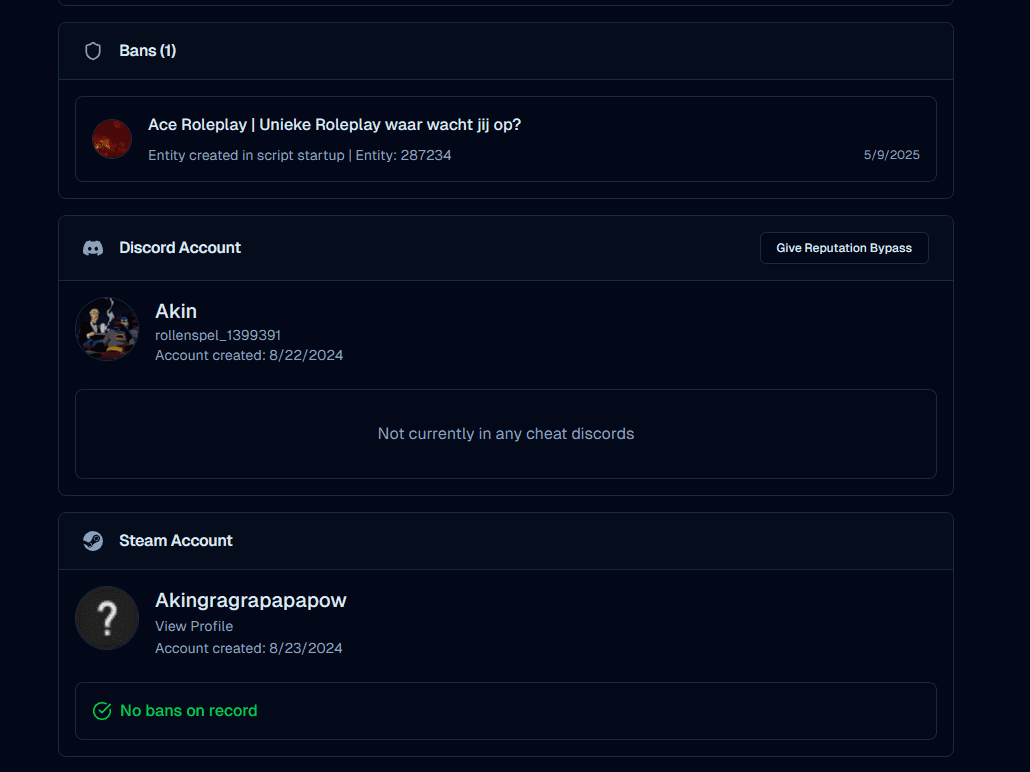Image resolution: width=1030 pixels, height=772 pixels.
Task: Select the Discord Account heading
Action: [x=180, y=248]
